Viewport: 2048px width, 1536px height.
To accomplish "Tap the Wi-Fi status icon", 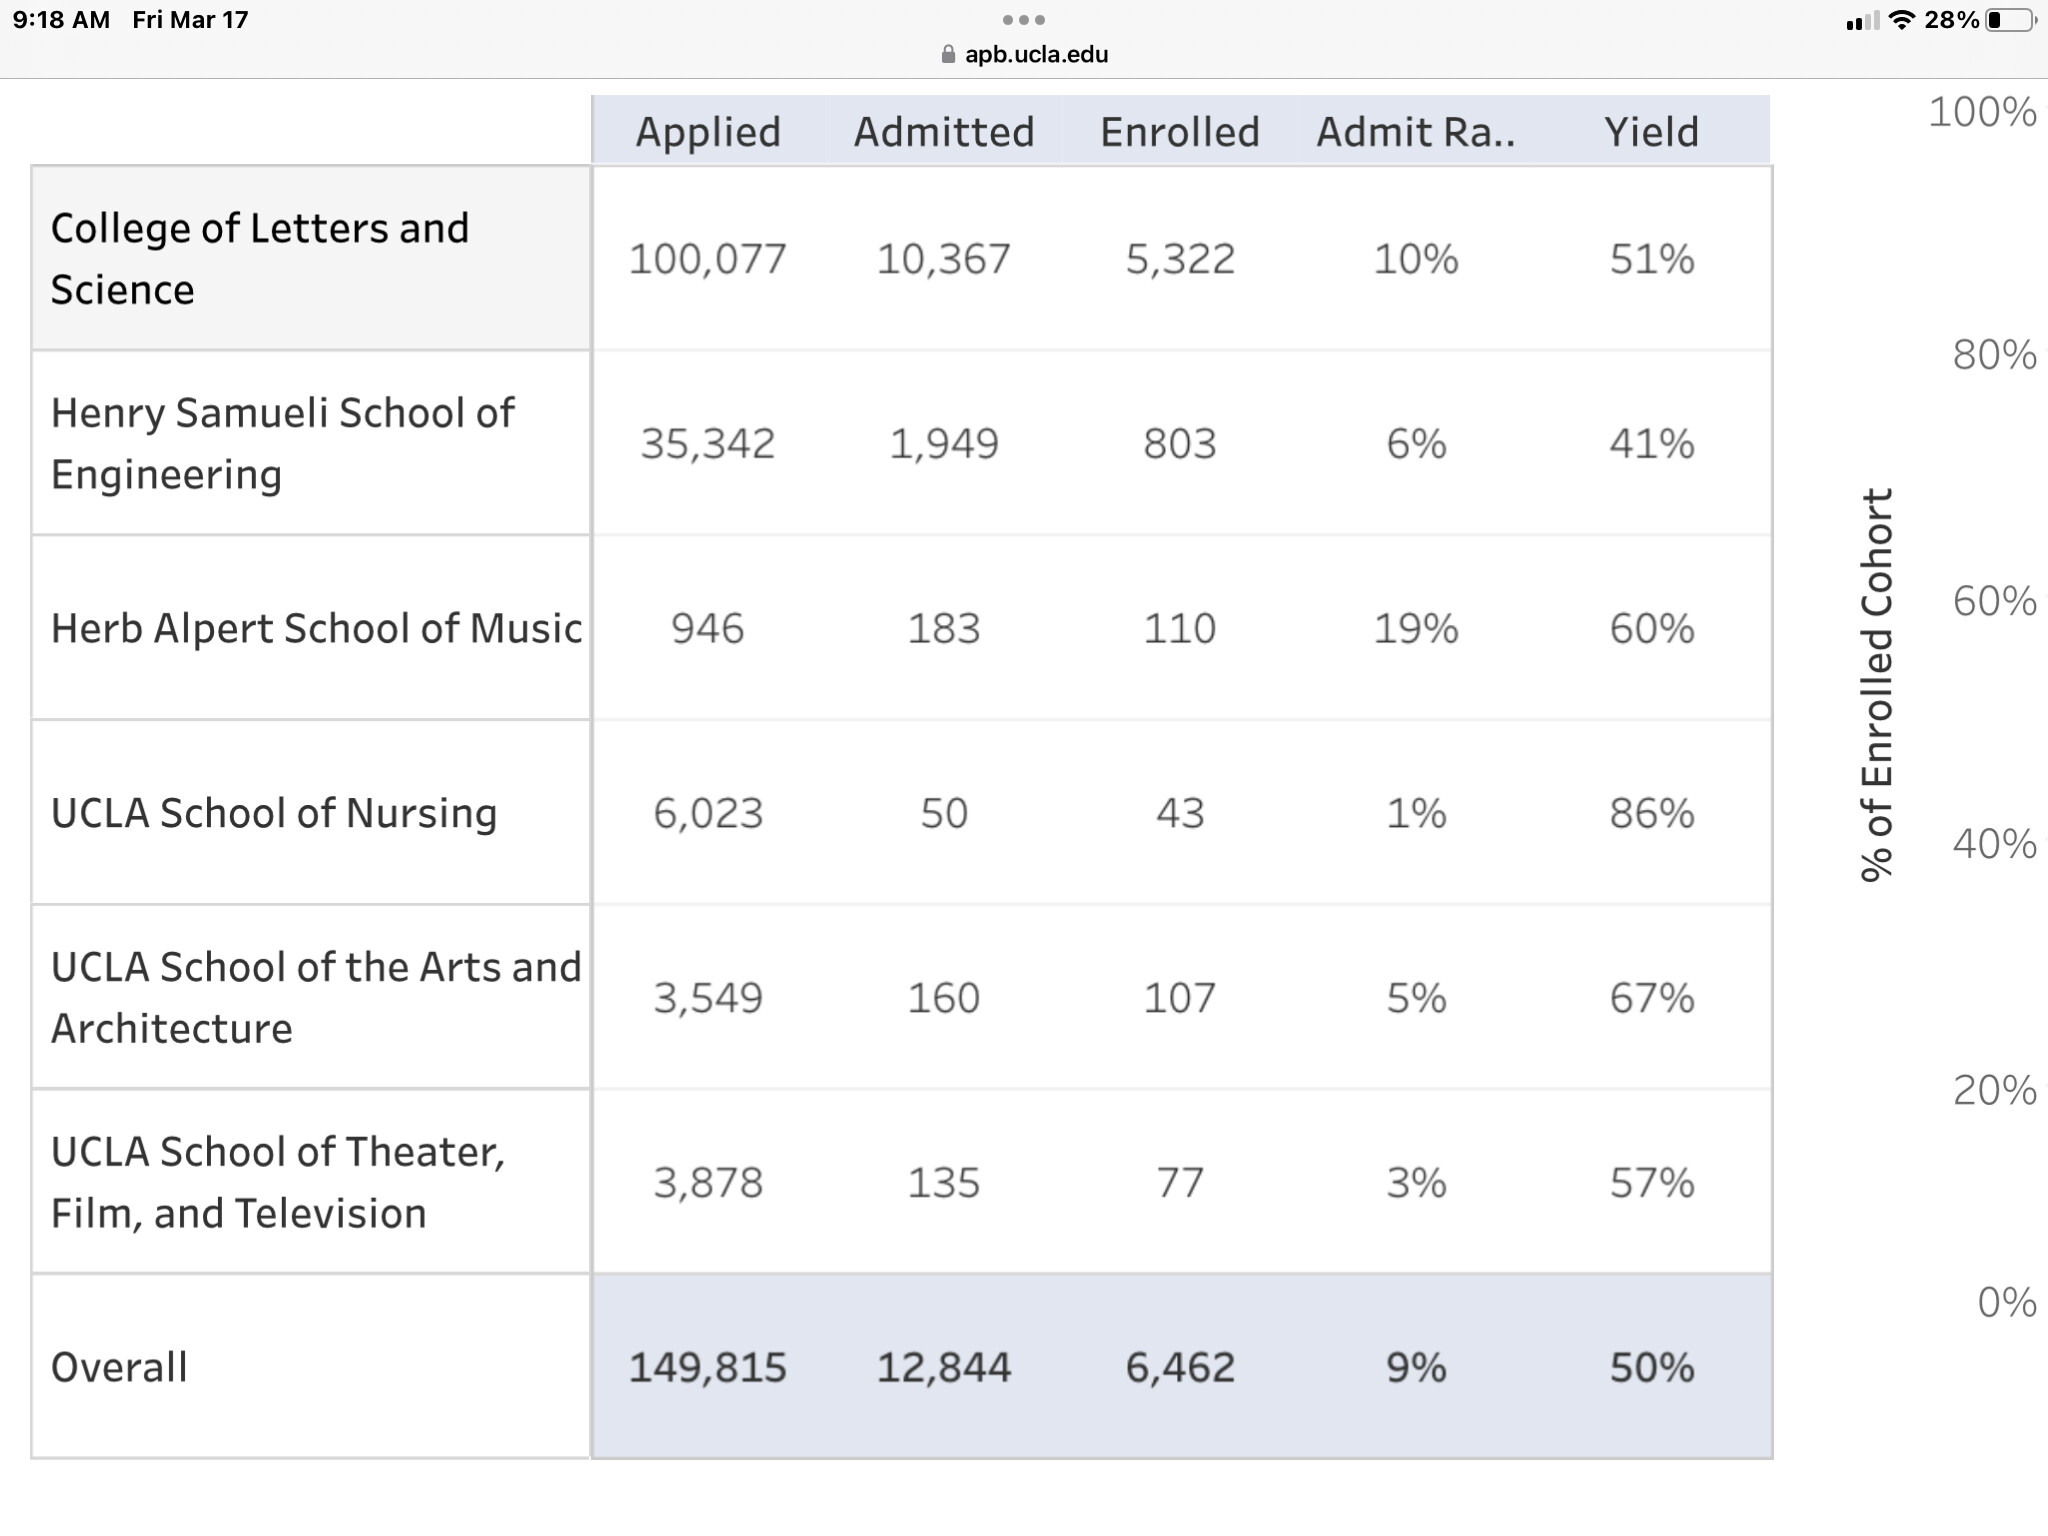I will (1902, 20).
